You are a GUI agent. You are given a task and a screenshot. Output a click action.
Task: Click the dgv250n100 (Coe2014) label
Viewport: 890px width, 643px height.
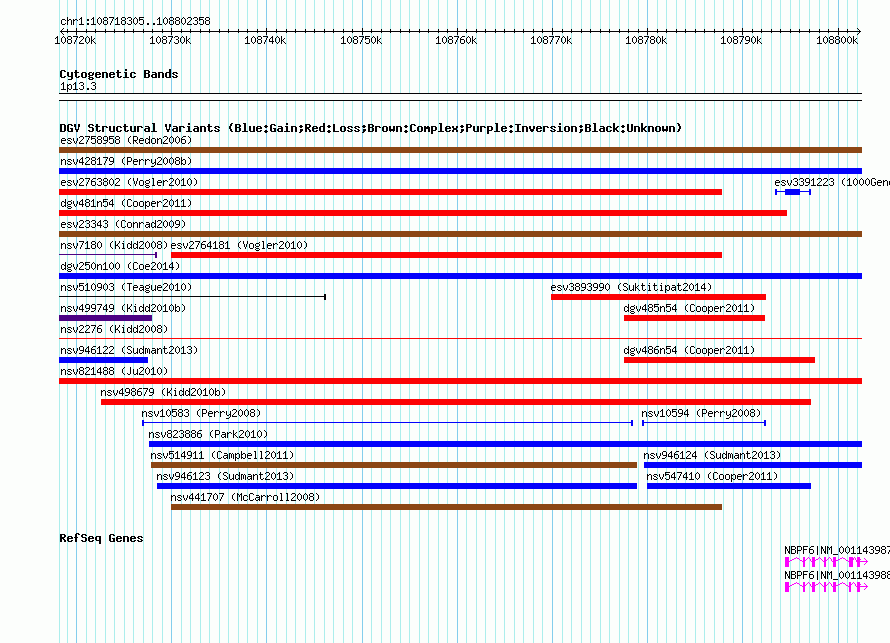pos(120,266)
